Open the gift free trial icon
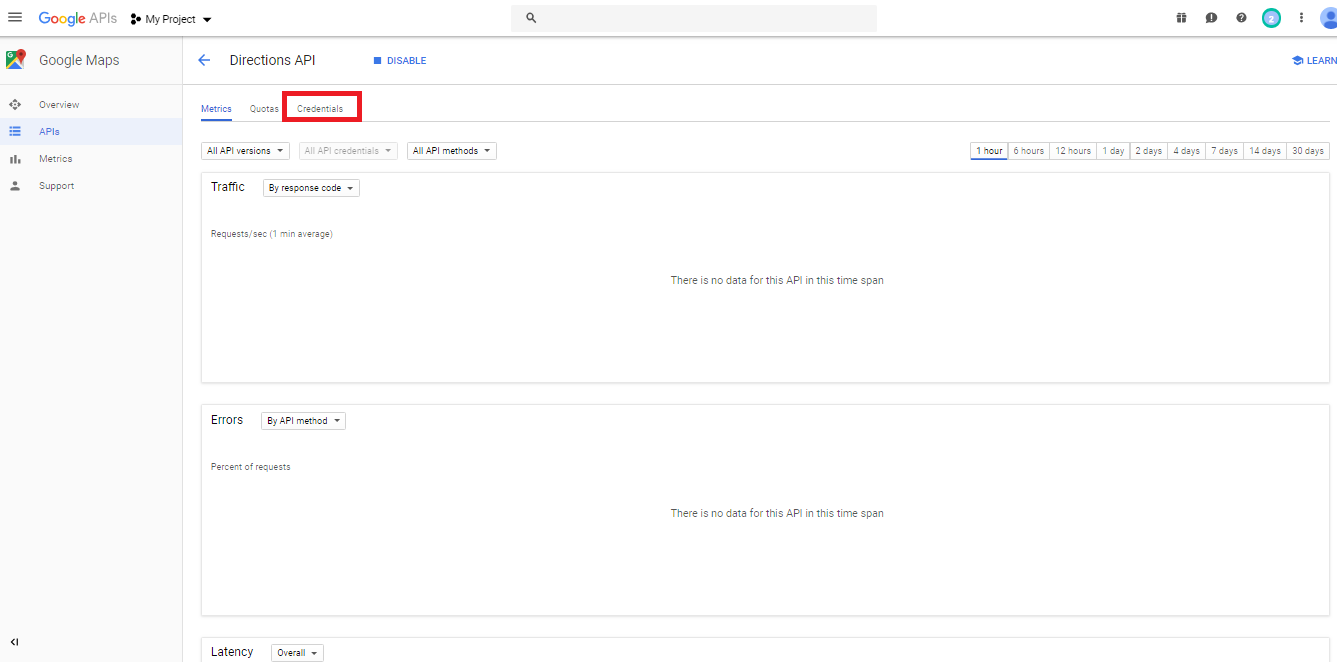This screenshot has width=1337, height=662. point(1181,18)
